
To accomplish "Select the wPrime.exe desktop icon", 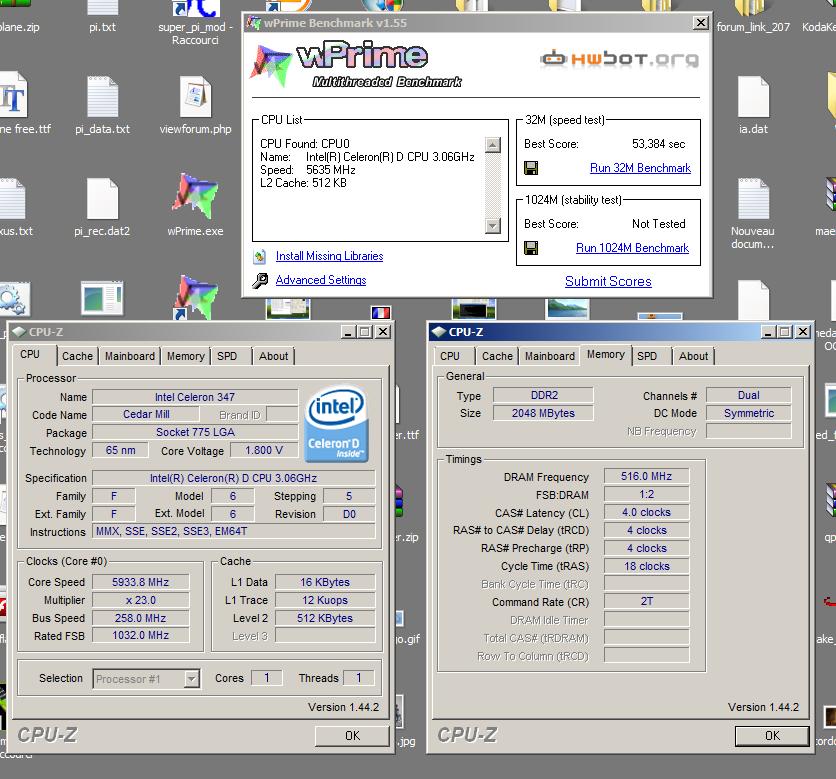I will 195,196.
